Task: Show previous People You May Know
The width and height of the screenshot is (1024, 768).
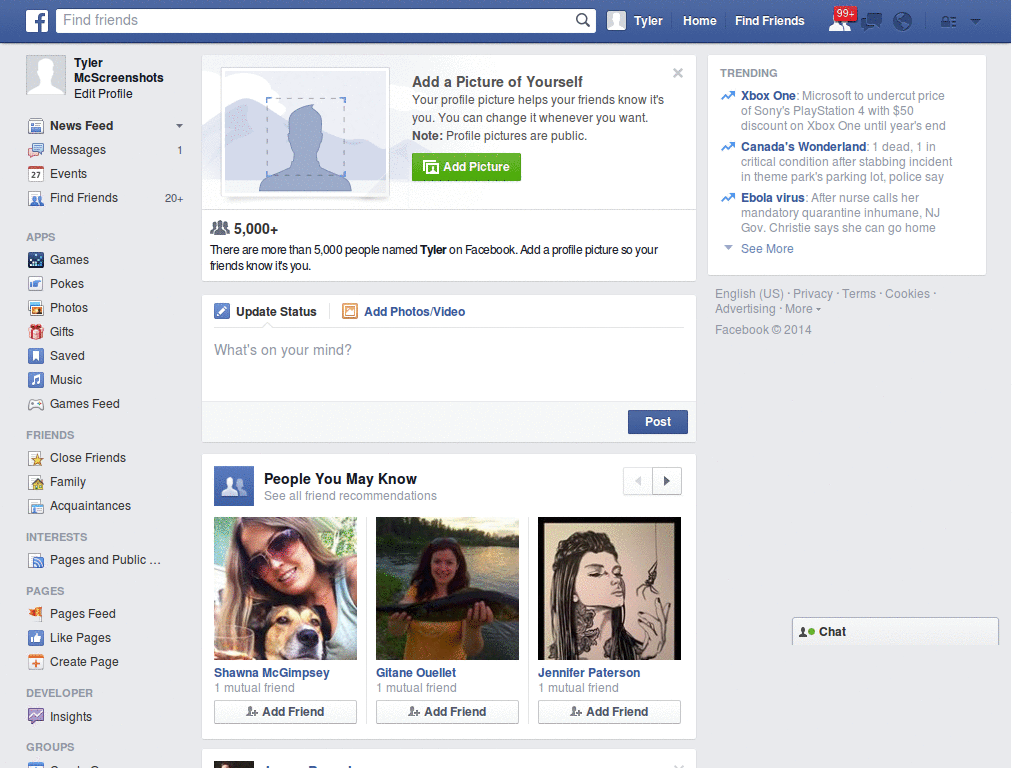Action: [x=638, y=481]
